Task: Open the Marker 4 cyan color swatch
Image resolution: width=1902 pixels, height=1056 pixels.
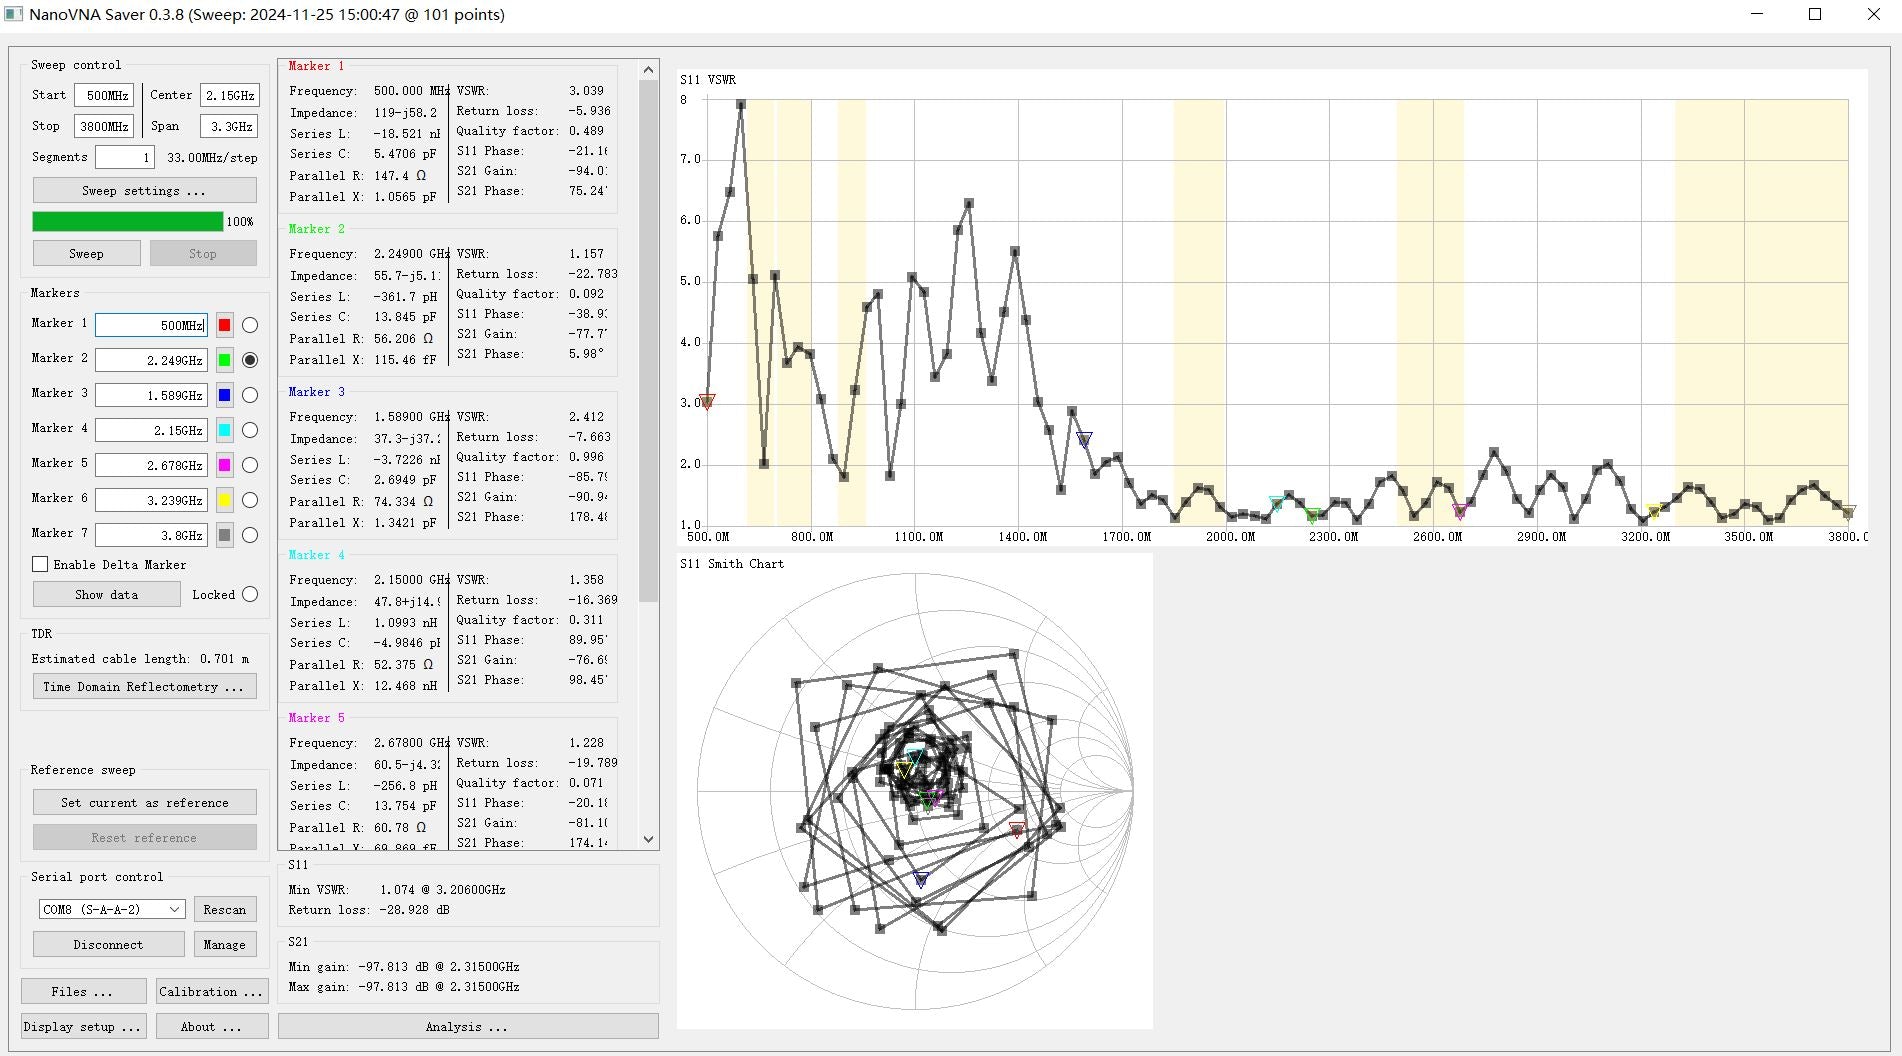Action: click(x=225, y=430)
